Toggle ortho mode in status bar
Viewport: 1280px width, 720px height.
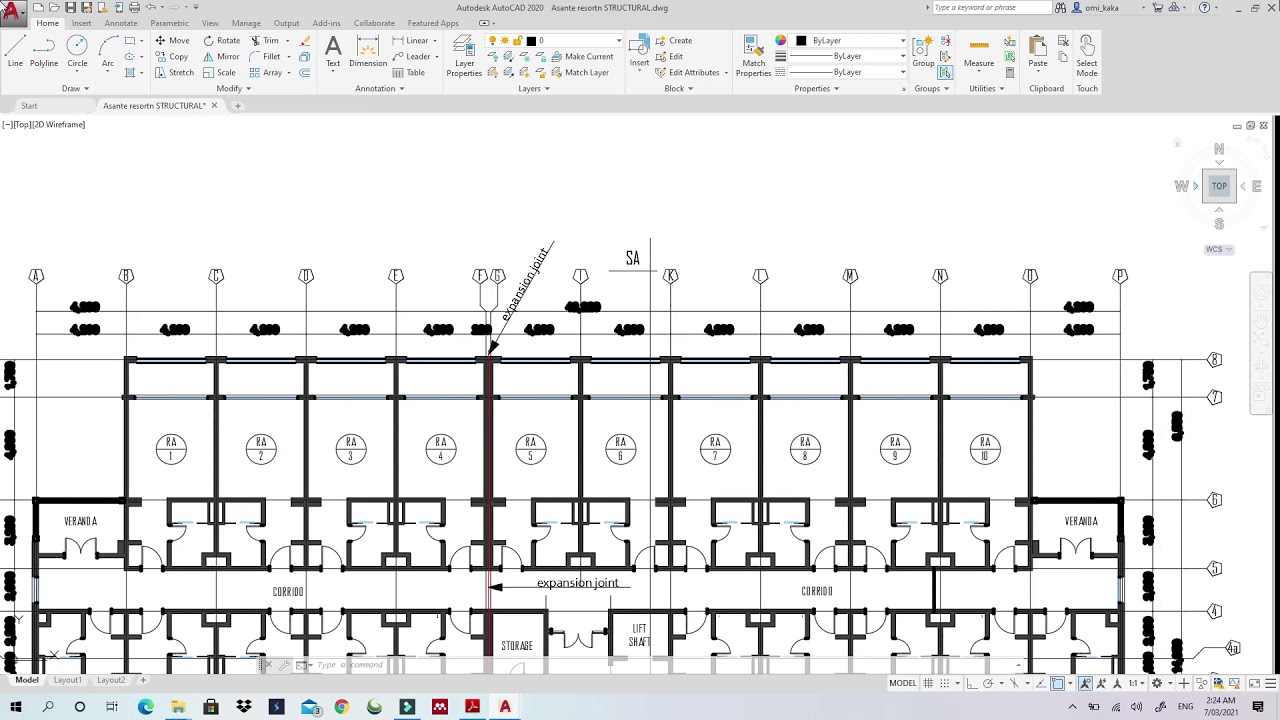pos(972,683)
